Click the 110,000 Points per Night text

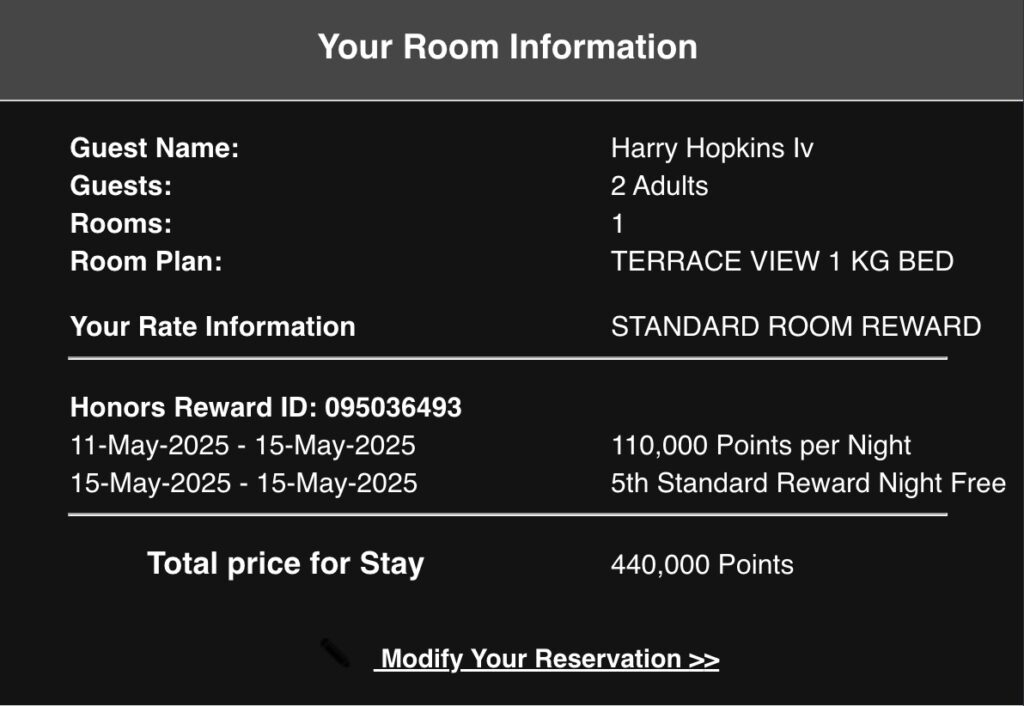click(x=761, y=446)
